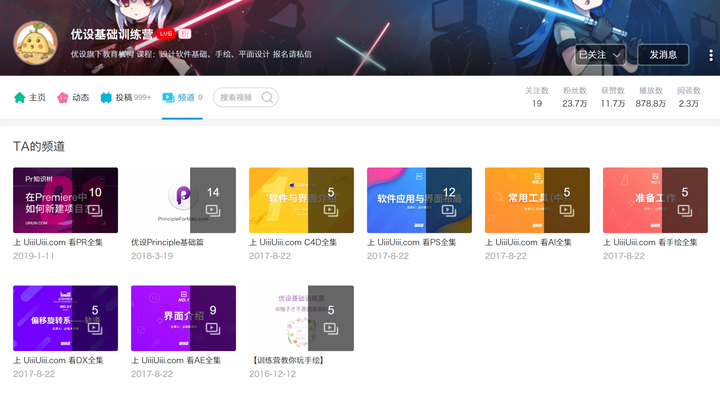Image resolution: width=720 pixels, height=395 pixels.
Task: Click the 已关注 follow button
Action: 600,55
